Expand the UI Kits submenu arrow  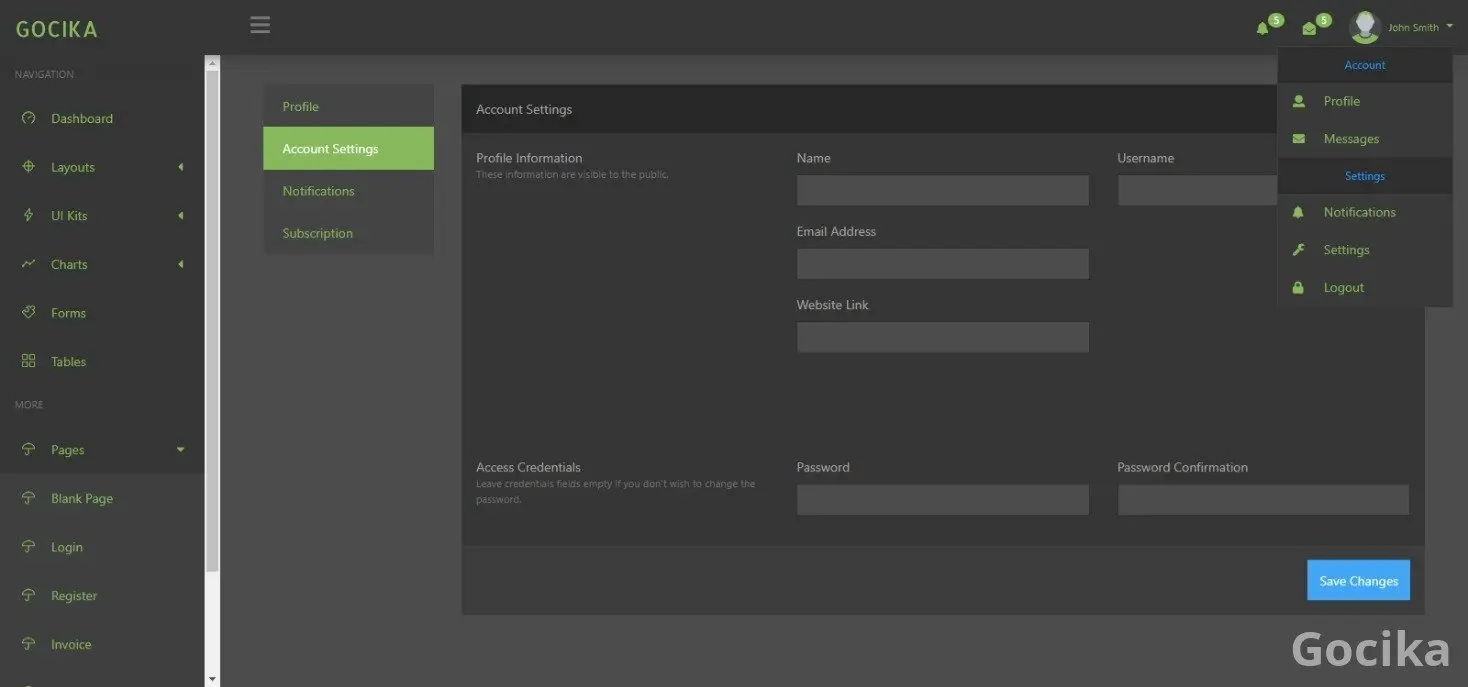point(181,216)
